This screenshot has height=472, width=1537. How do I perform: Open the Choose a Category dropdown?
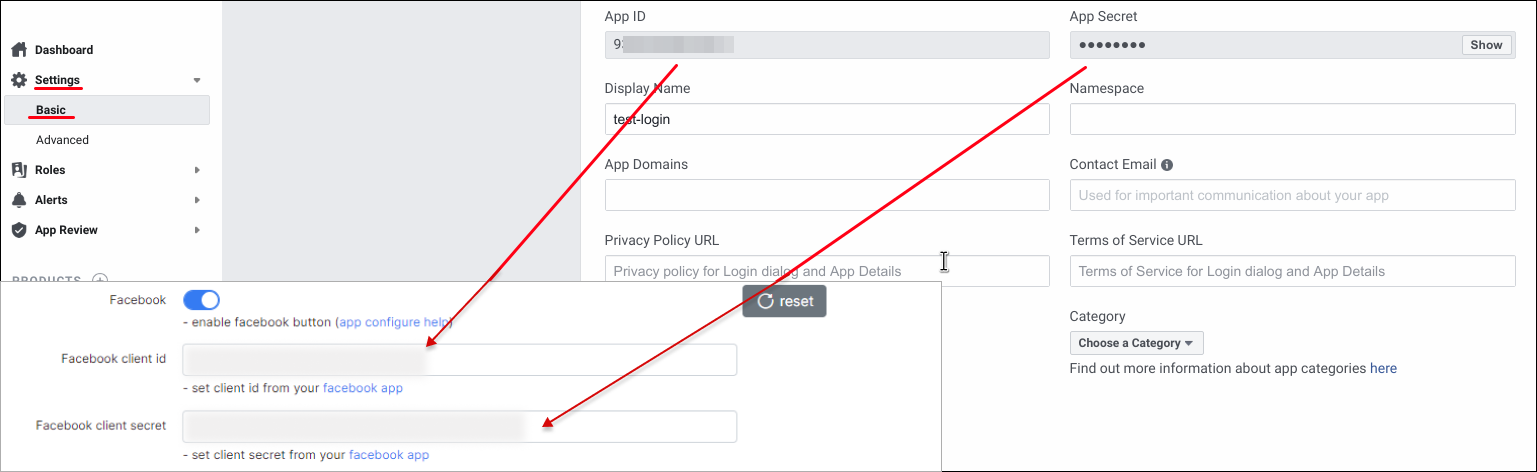(x=1136, y=343)
